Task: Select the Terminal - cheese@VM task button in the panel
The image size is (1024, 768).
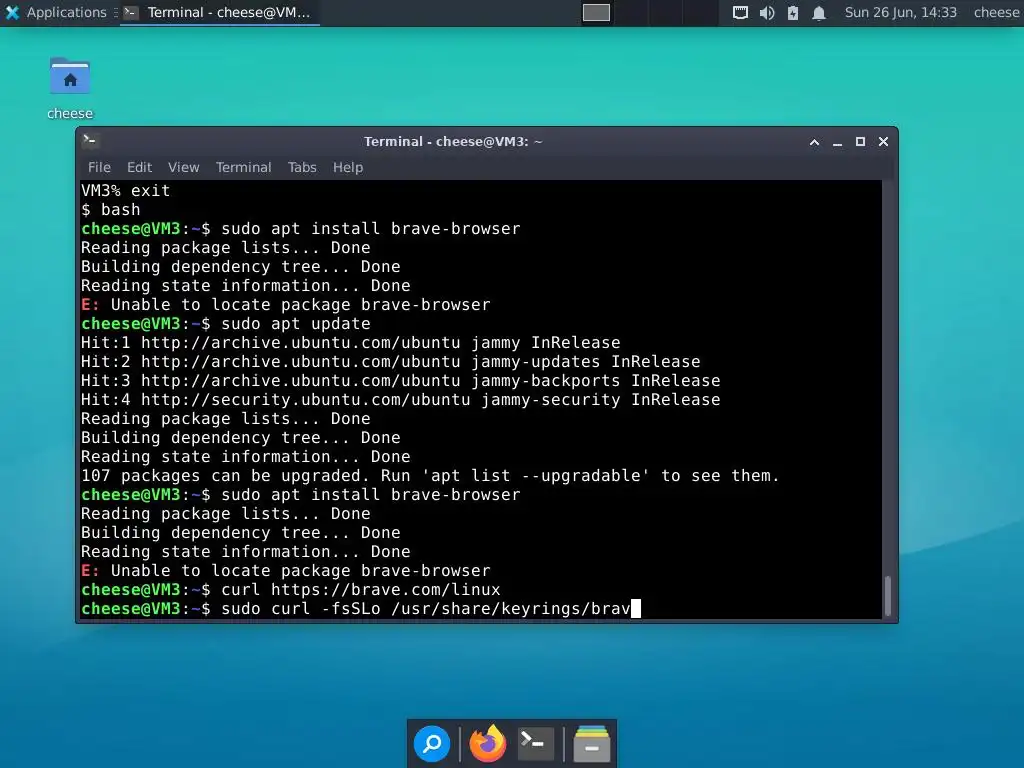Action: pyautogui.click(x=219, y=12)
